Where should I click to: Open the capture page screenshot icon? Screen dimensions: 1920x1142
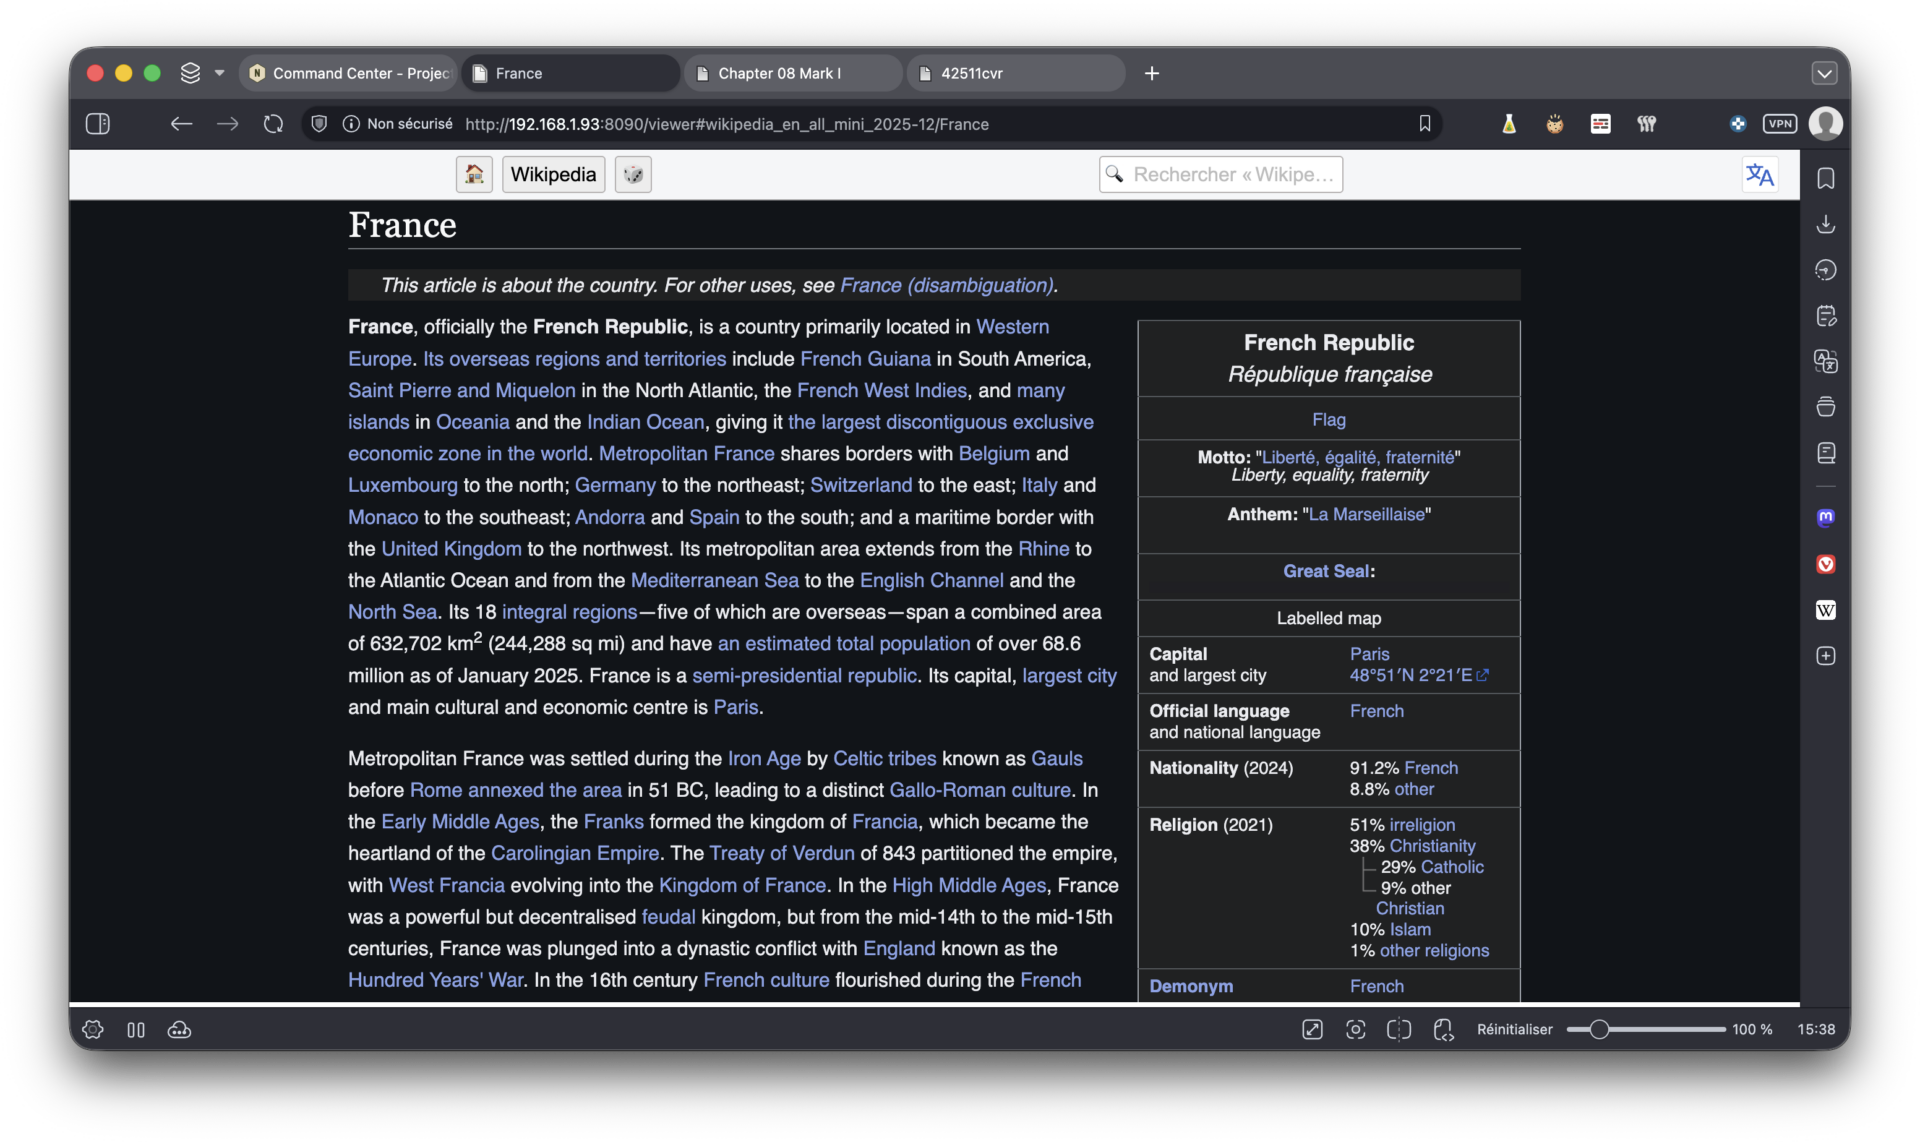(1355, 1030)
